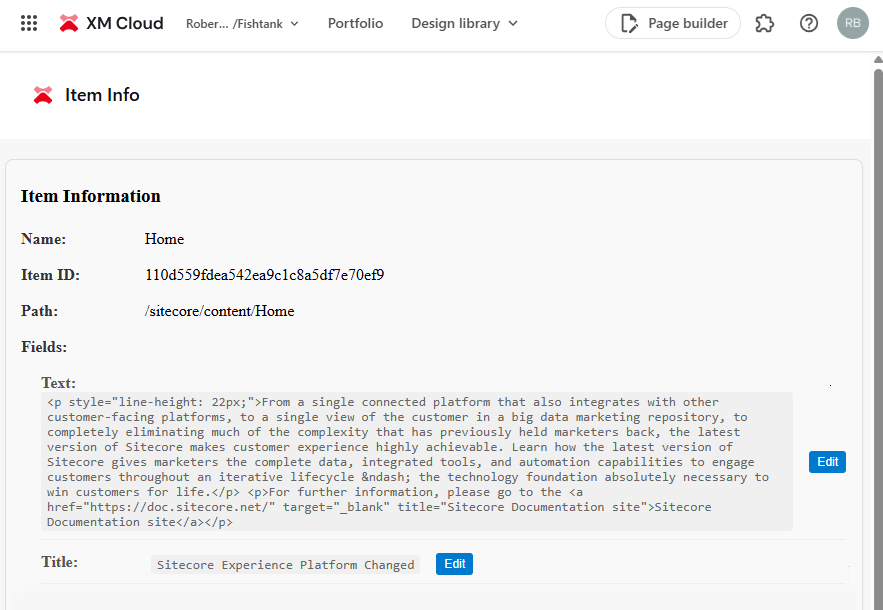Click the Title value Sitecore Experience Platform Changed
Screen dimensions: 883x610
tap(285, 565)
